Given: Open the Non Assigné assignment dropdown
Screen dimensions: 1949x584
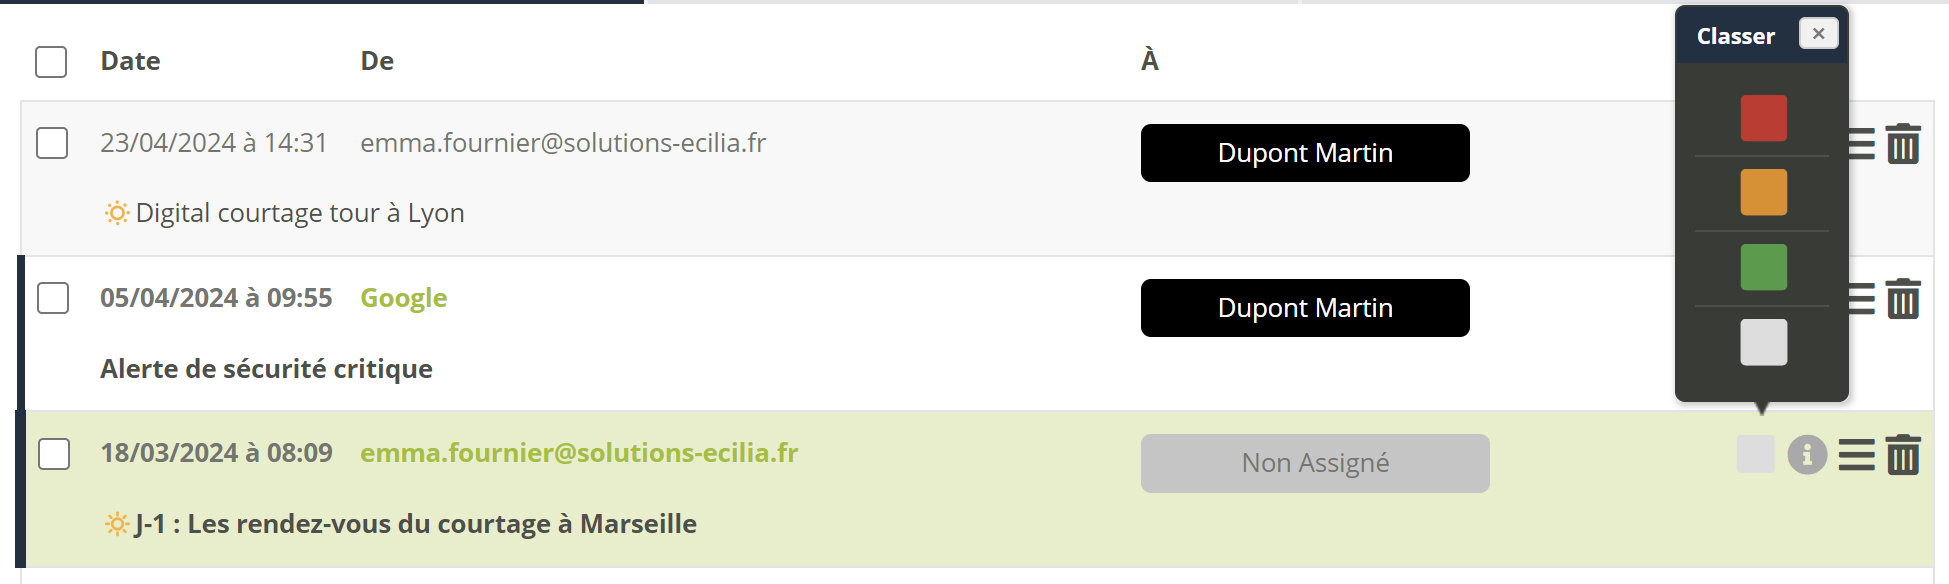Looking at the screenshot, I should coord(1314,463).
